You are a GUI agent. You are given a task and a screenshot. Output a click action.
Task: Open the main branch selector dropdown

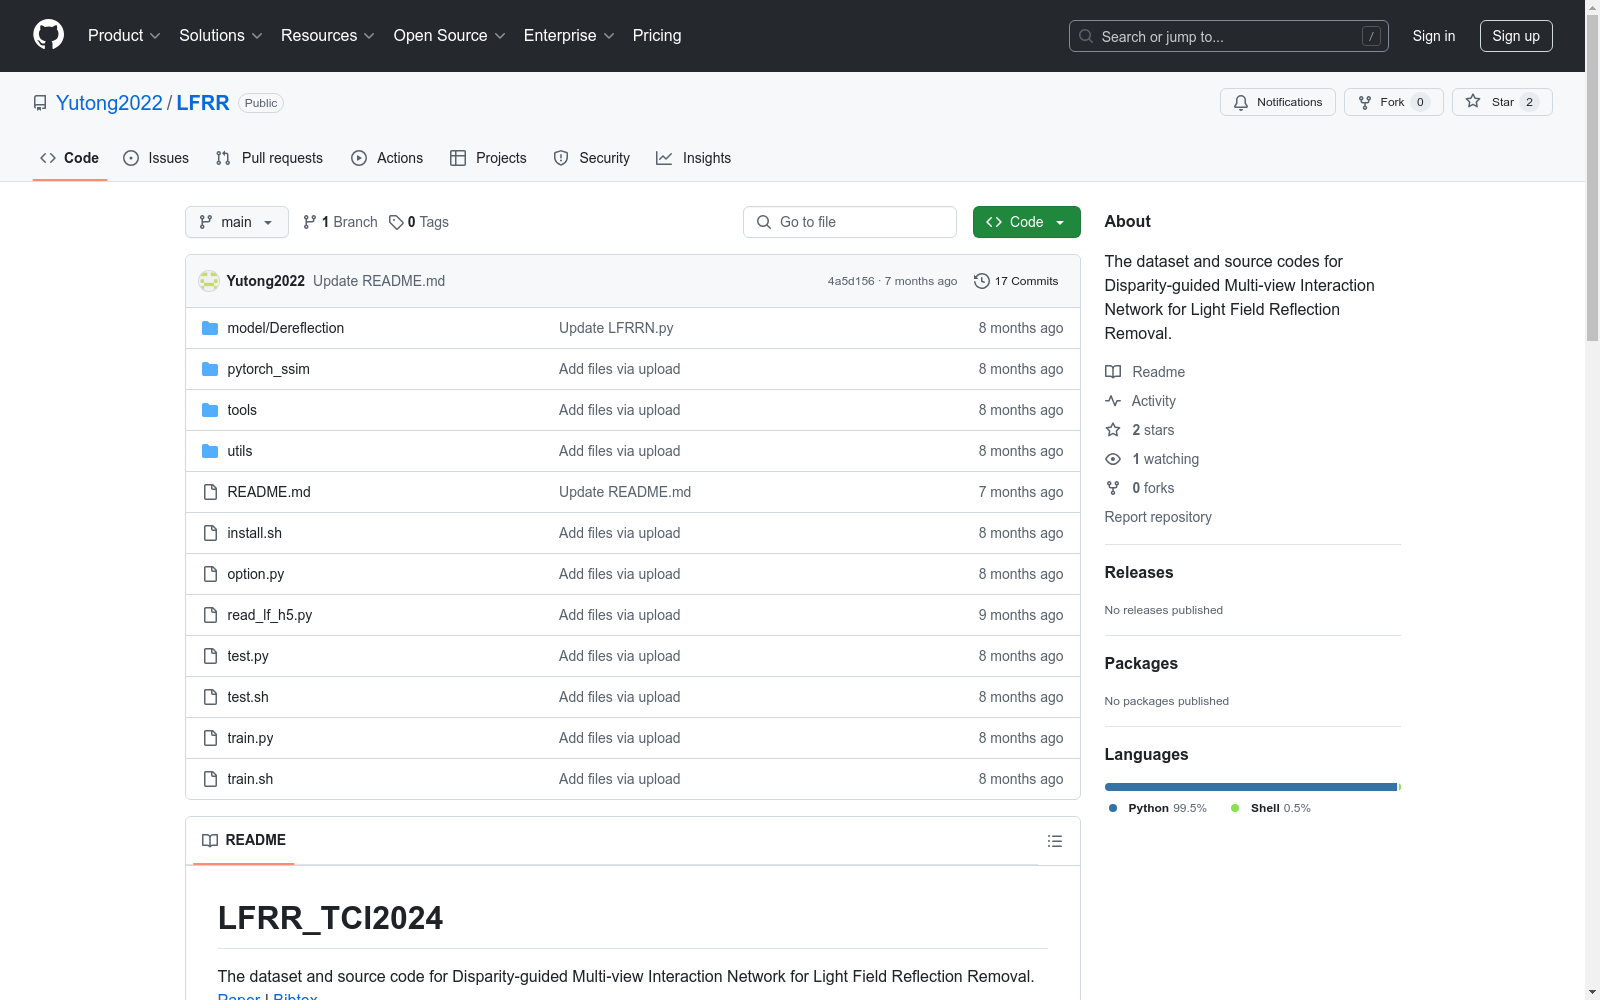(x=237, y=222)
